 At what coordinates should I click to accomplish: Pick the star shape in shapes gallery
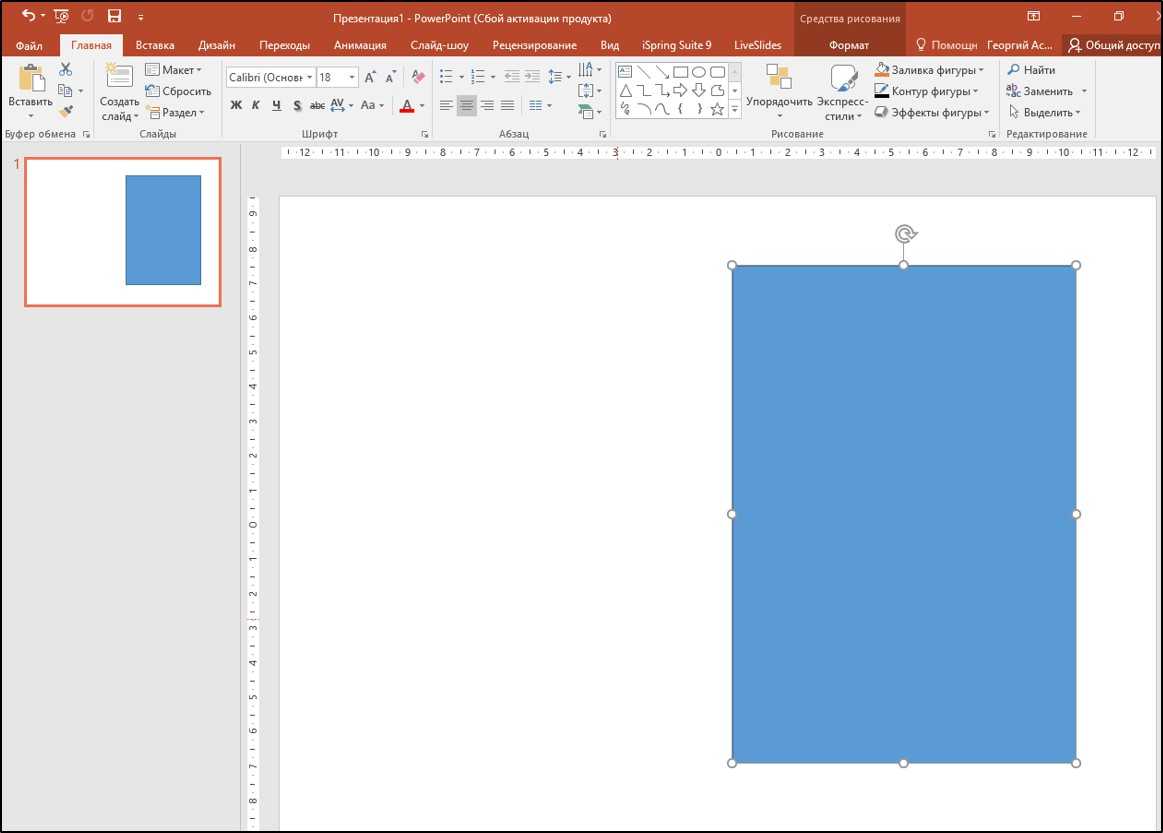coord(717,109)
